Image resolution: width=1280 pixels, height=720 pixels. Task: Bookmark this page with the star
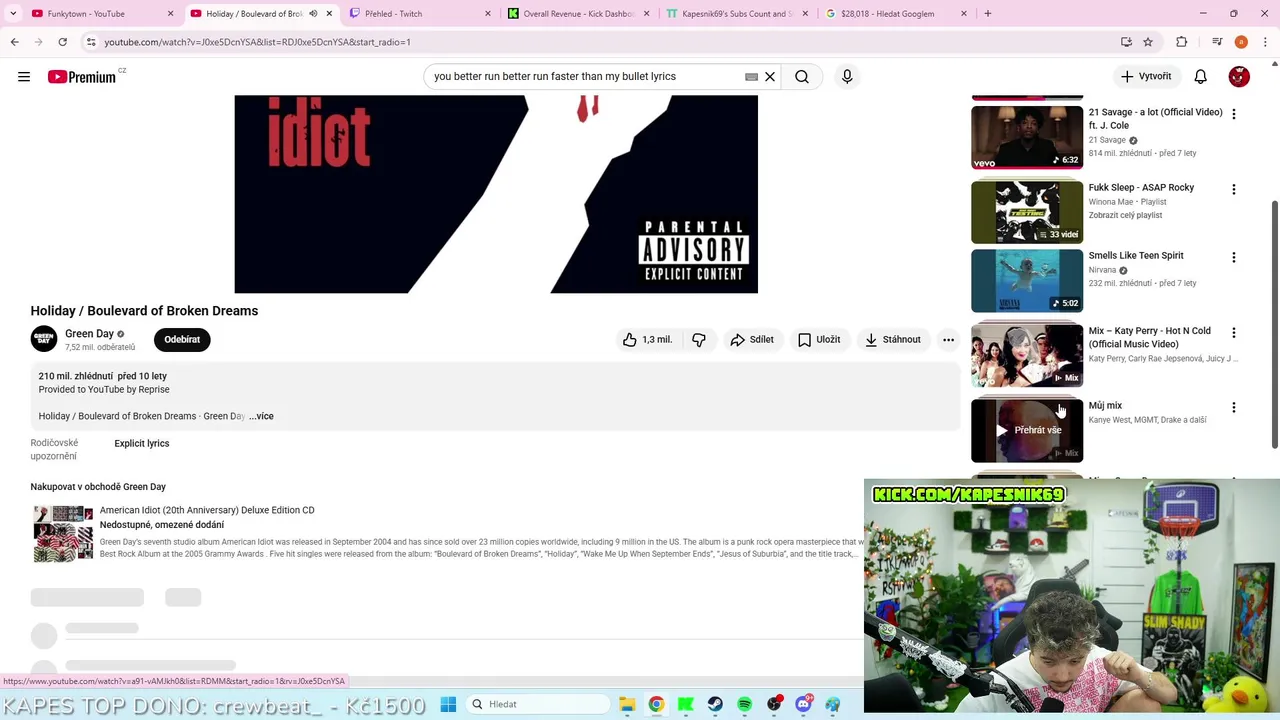click(x=1148, y=42)
